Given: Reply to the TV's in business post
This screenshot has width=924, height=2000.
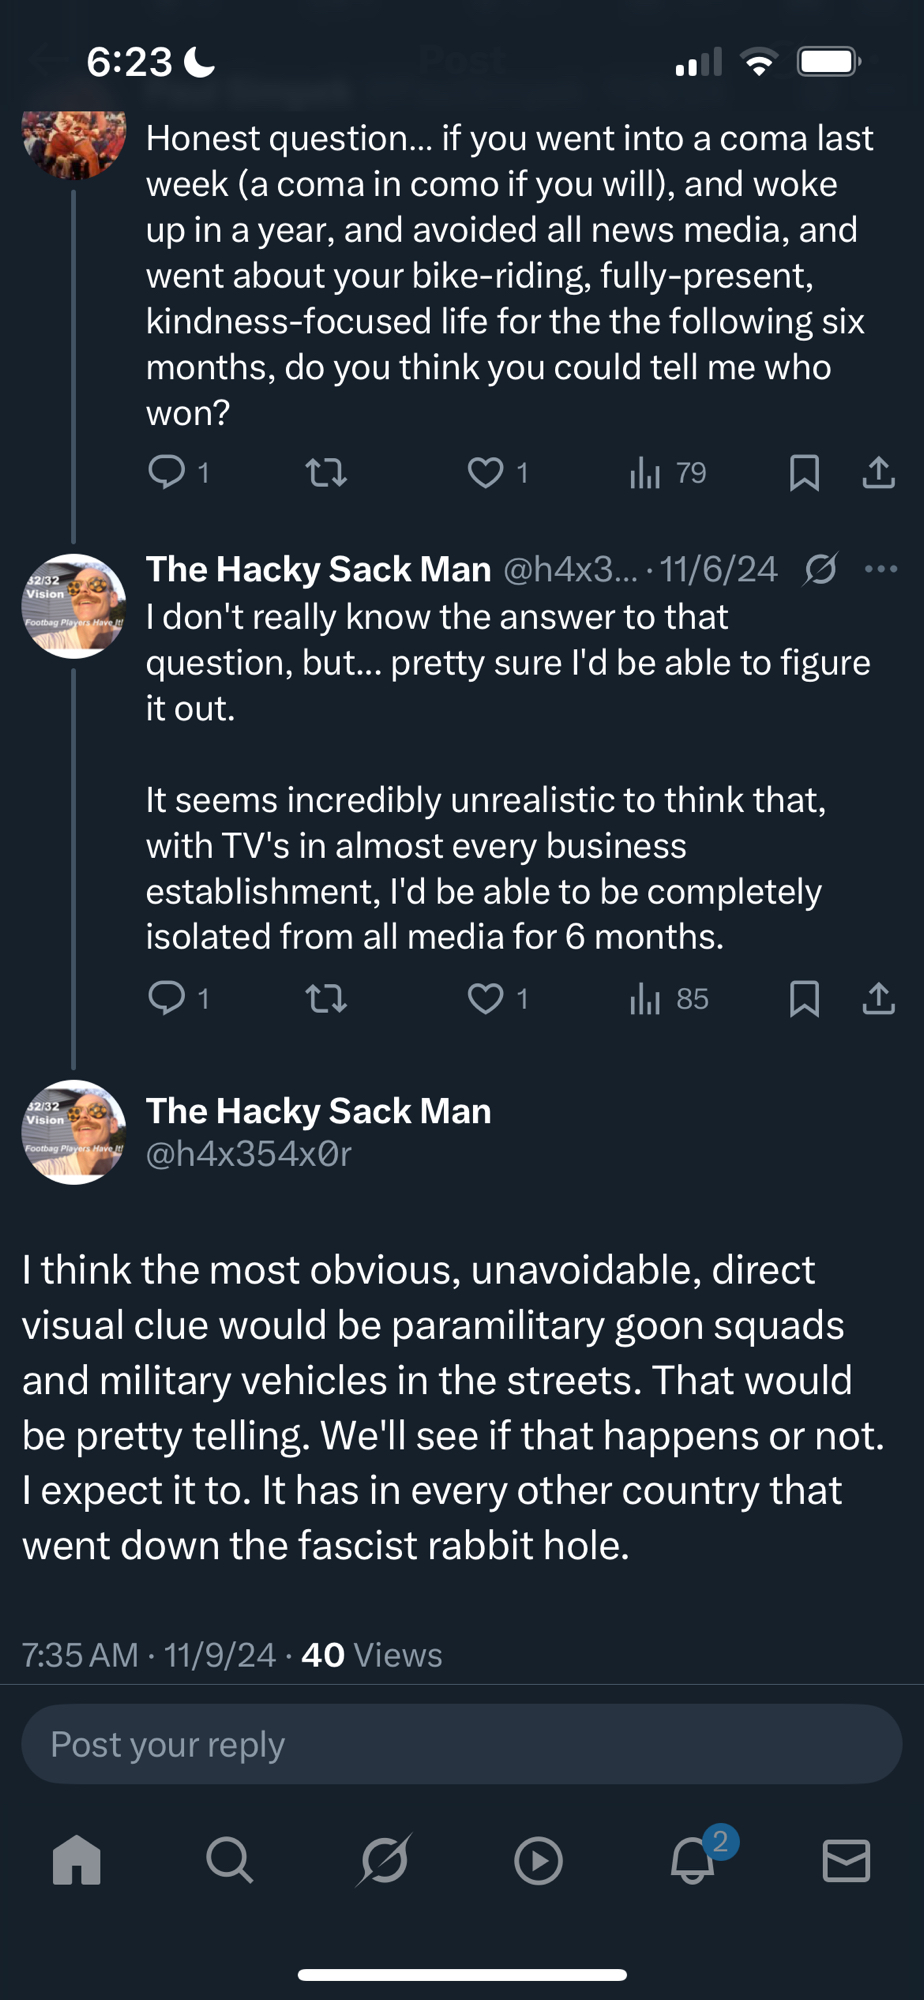Looking at the screenshot, I should pyautogui.click(x=167, y=997).
